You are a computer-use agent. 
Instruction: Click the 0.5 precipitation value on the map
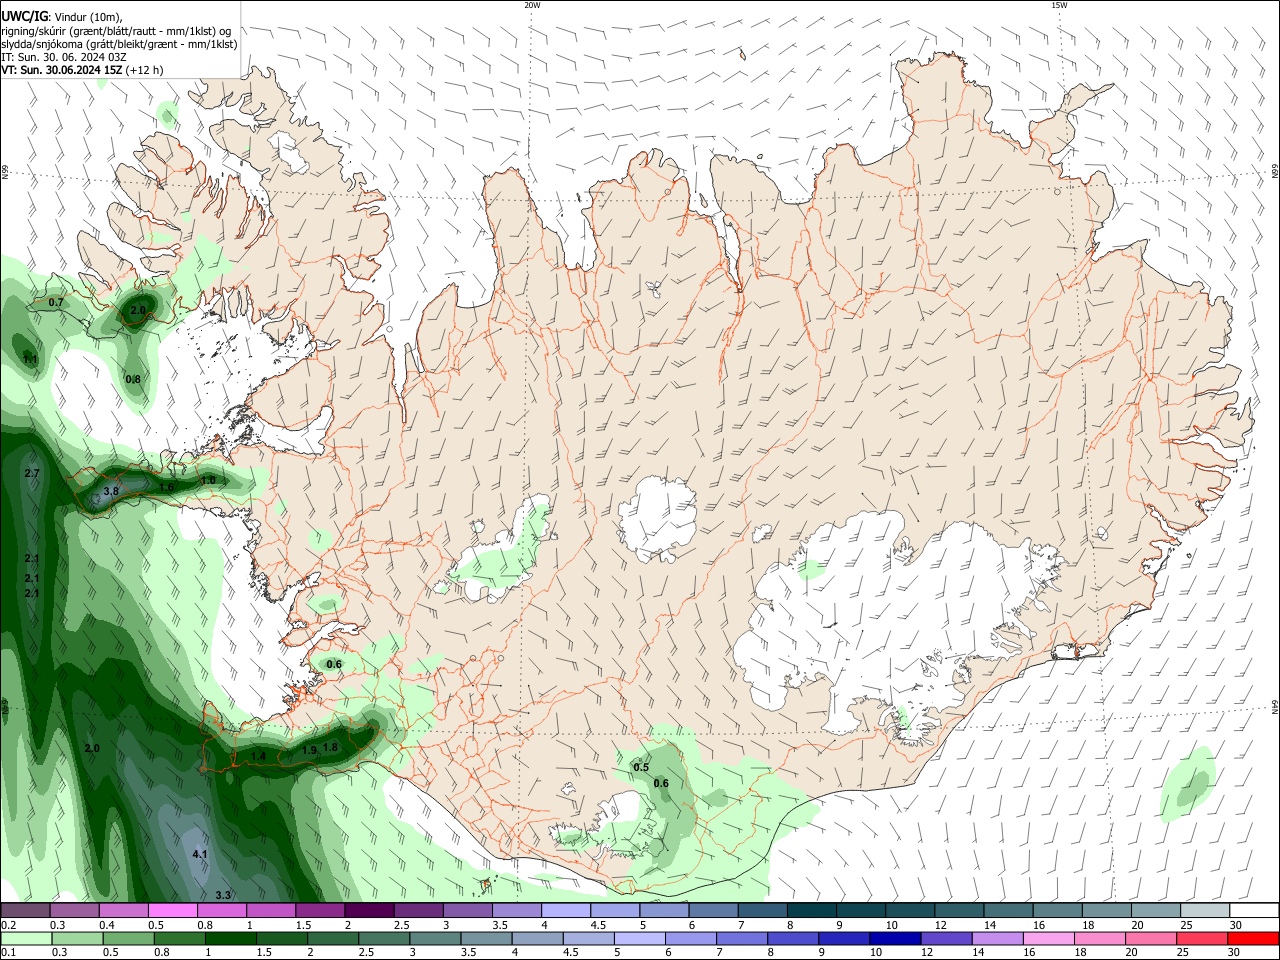pyautogui.click(x=642, y=767)
